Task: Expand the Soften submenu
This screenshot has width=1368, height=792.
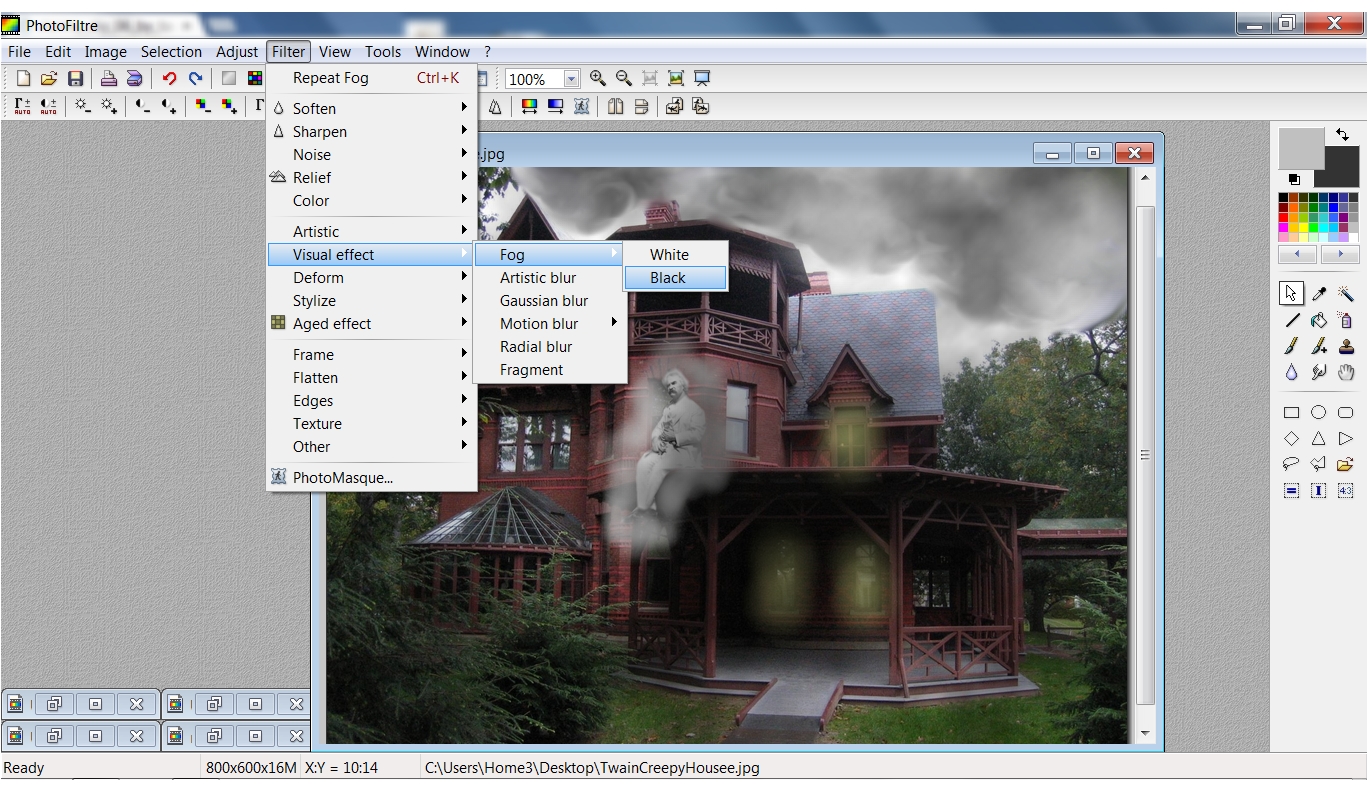Action: point(371,108)
